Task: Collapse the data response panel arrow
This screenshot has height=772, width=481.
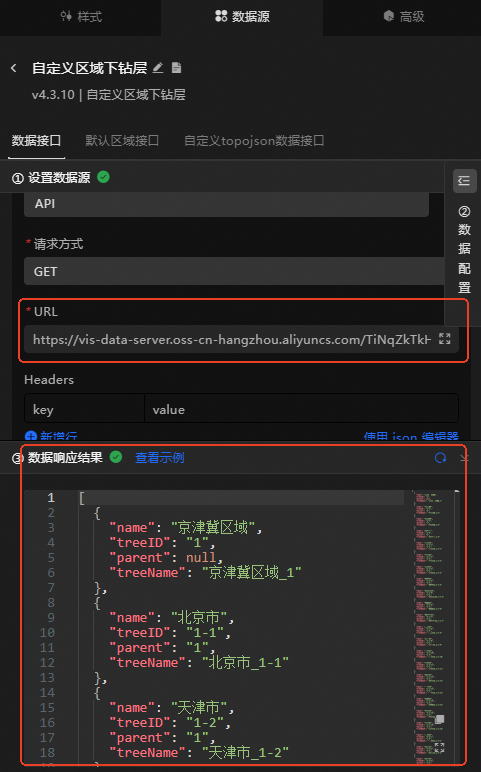Action: pyautogui.click(x=464, y=458)
